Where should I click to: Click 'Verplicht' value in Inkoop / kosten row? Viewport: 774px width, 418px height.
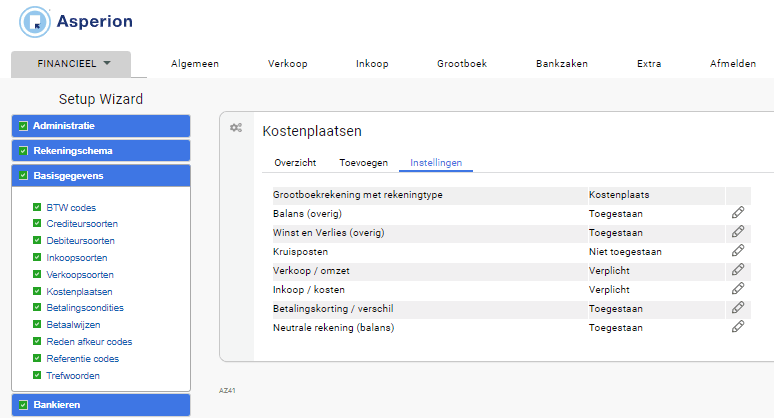(609, 290)
